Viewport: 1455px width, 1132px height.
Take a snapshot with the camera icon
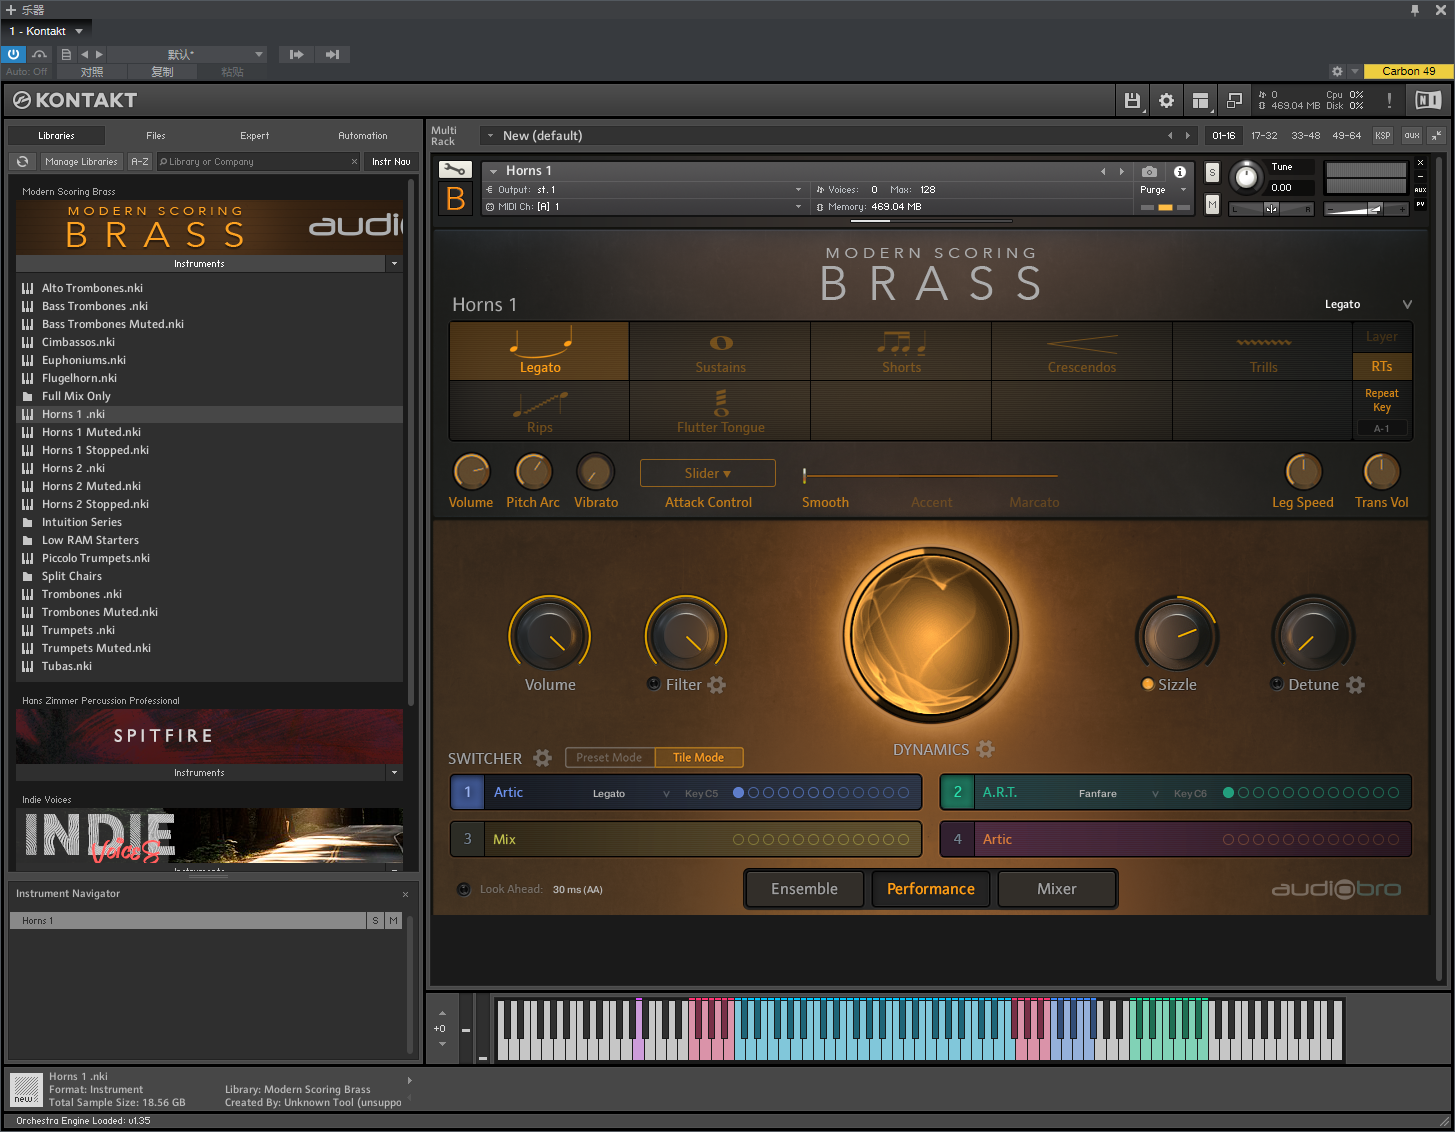1149,170
